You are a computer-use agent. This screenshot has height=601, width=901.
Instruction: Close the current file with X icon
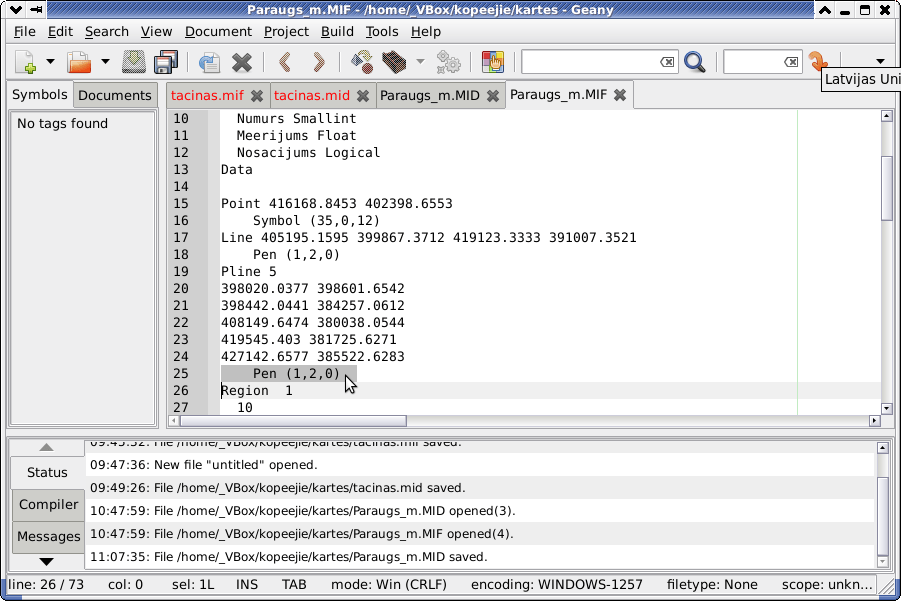pos(242,61)
